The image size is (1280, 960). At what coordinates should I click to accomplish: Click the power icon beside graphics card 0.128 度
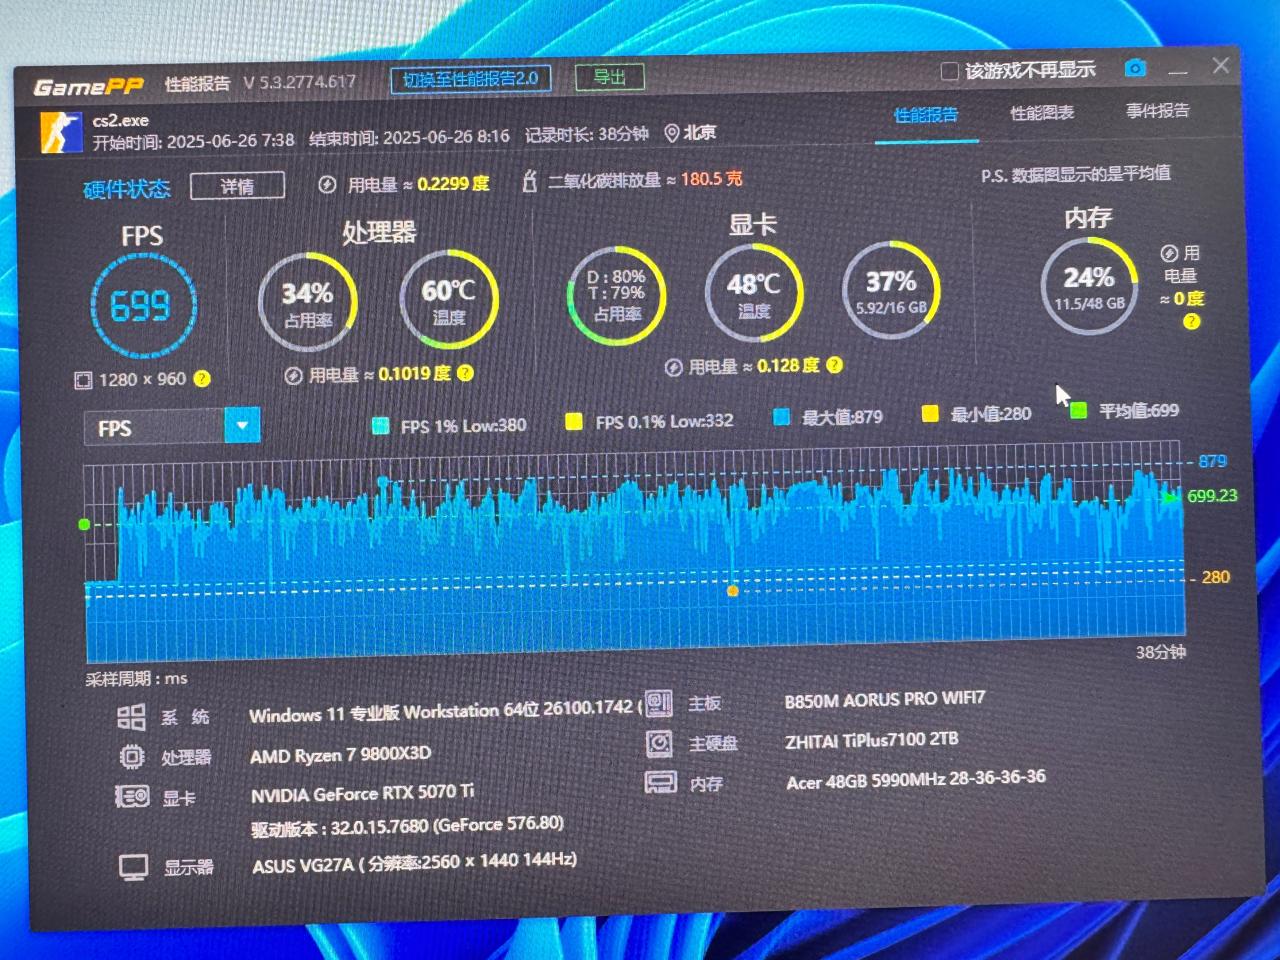point(674,368)
